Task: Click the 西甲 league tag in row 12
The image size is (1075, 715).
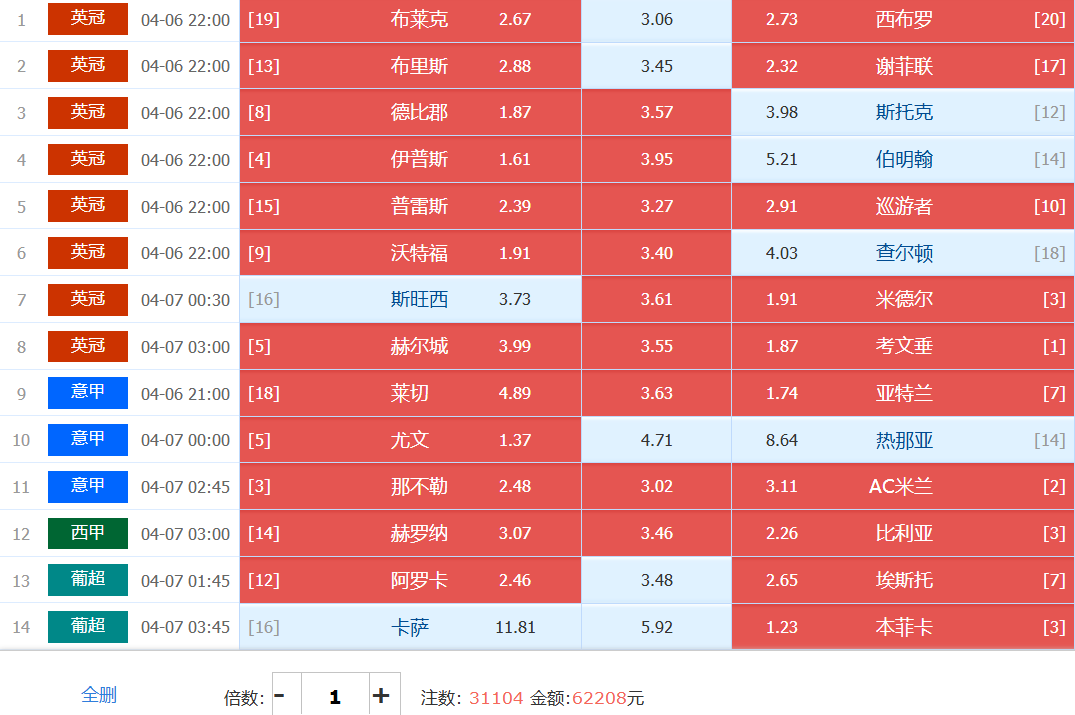Action: coord(88,533)
